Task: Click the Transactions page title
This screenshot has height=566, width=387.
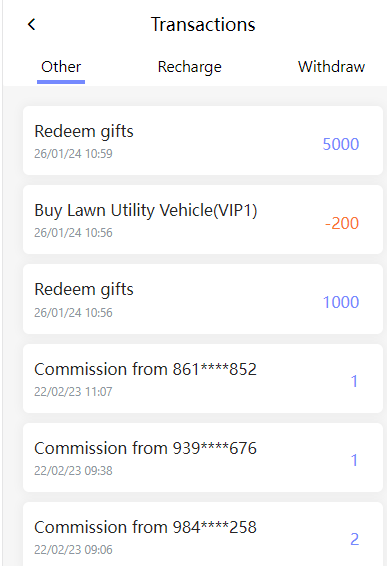Action: (203, 25)
